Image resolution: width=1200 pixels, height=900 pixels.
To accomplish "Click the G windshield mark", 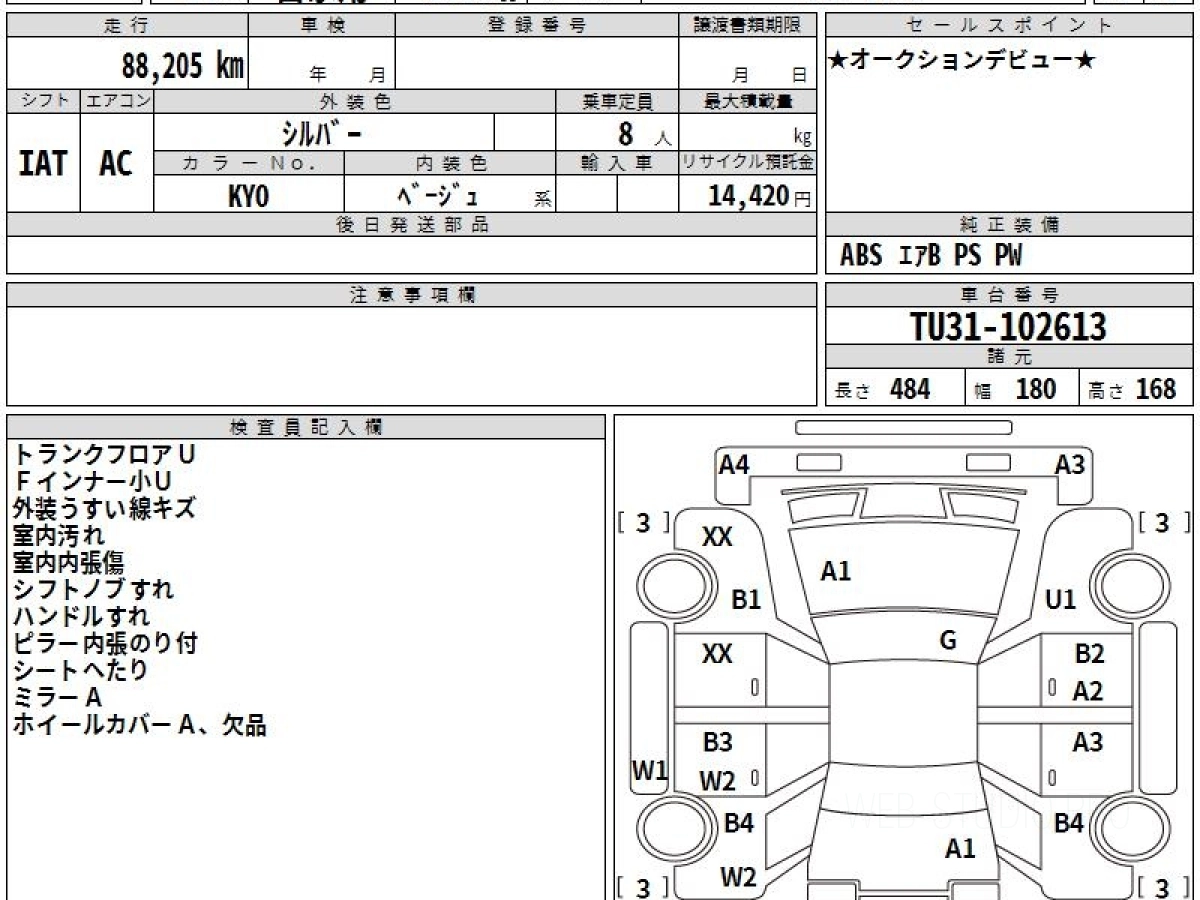I will pos(948,641).
